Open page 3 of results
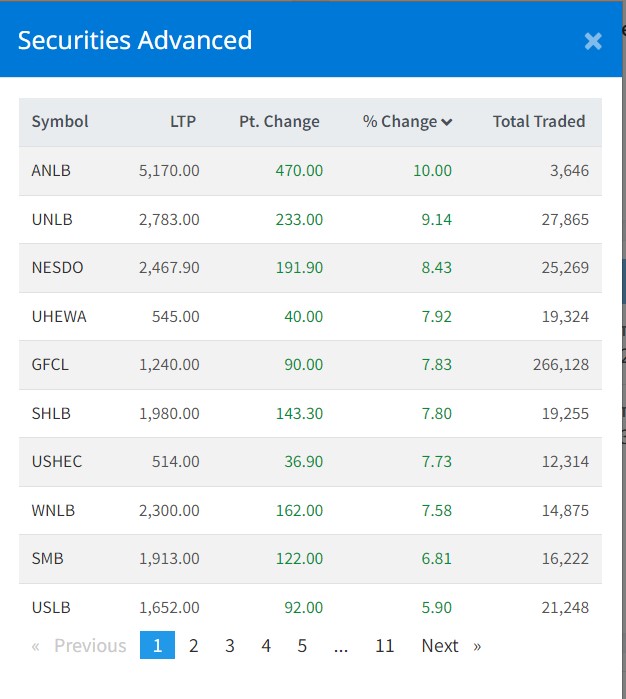Viewport: 626px width, 699px height. tap(230, 646)
